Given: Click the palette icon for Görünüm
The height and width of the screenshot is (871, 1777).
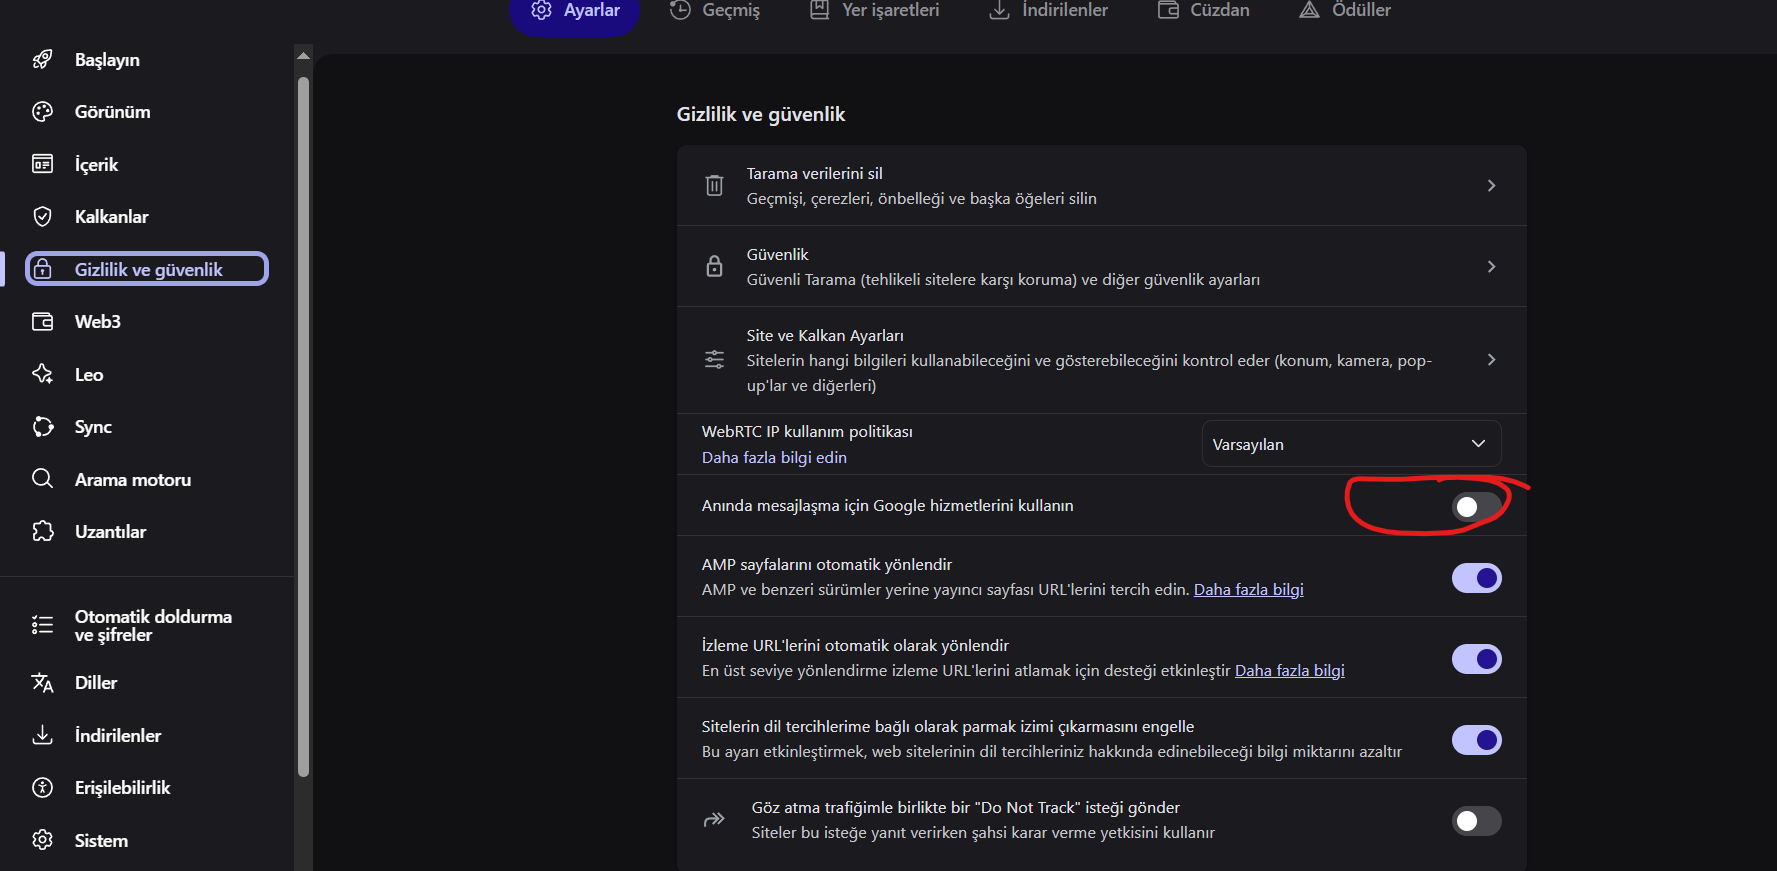Looking at the screenshot, I should pyautogui.click(x=42, y=112).
